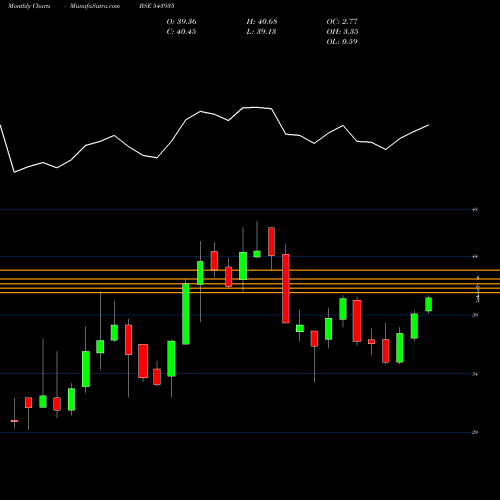Screen dimensions: 500x500
Task: Click the 'OH: 3.35' value
Action: [342, 32]
